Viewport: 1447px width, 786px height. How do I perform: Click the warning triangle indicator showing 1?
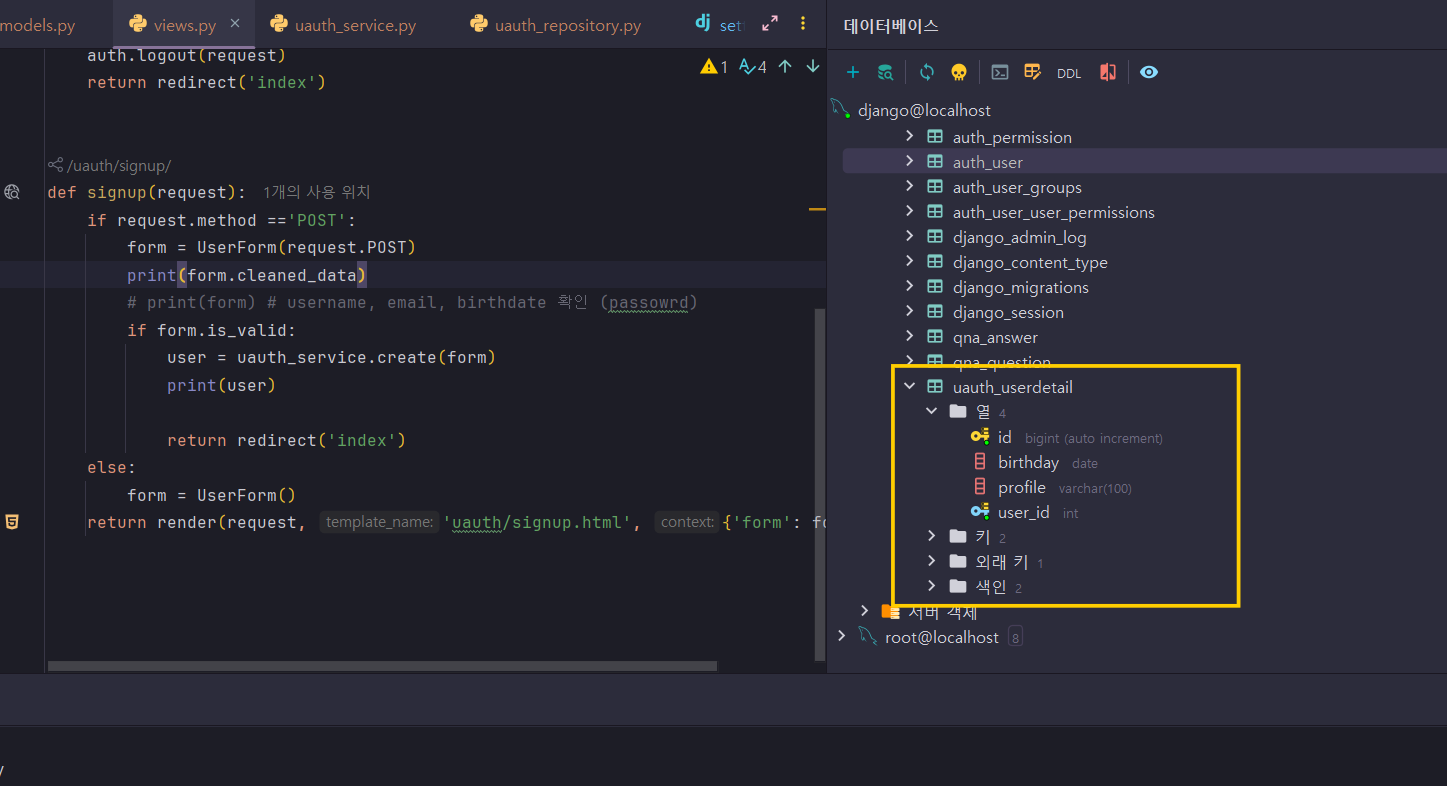[715, 67]
